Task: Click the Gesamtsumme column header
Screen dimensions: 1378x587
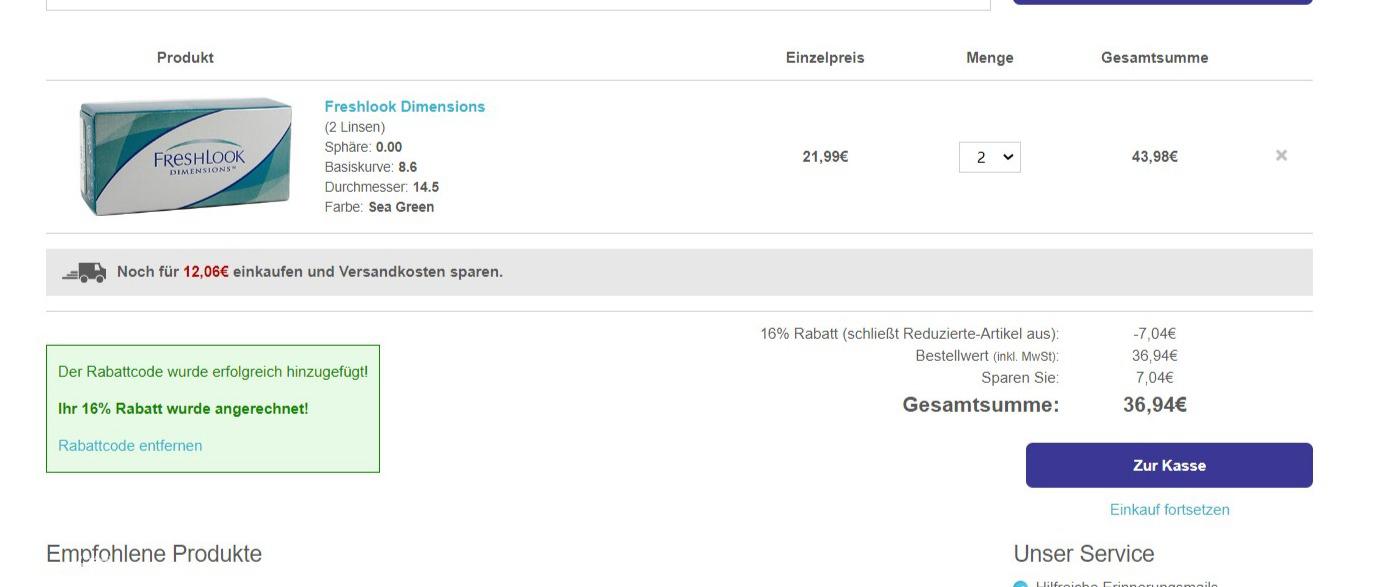Action: click(1155, 58)
